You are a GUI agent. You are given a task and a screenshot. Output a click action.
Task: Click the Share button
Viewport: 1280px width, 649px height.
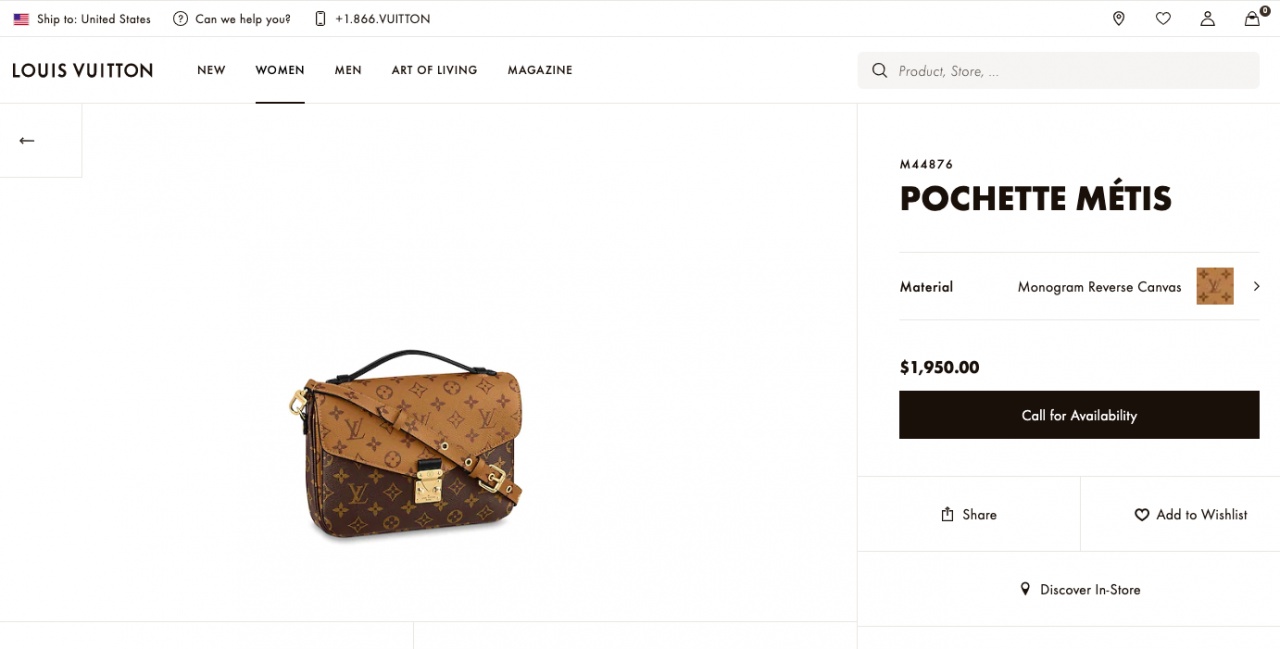click(969, 514)
